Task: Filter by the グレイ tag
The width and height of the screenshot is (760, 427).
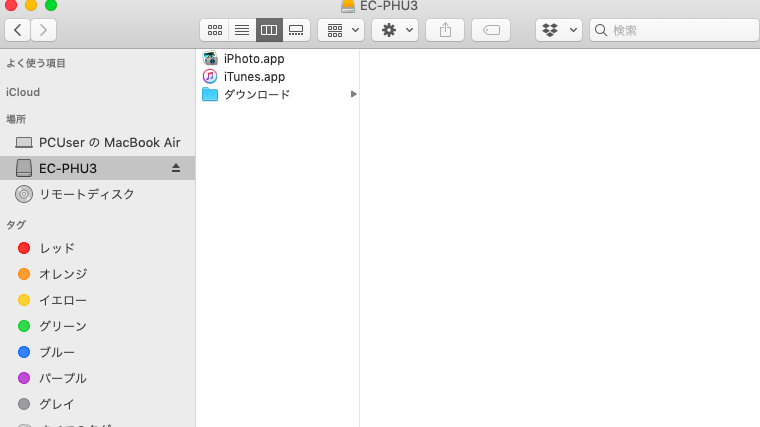Action: (x=97, y=404)
